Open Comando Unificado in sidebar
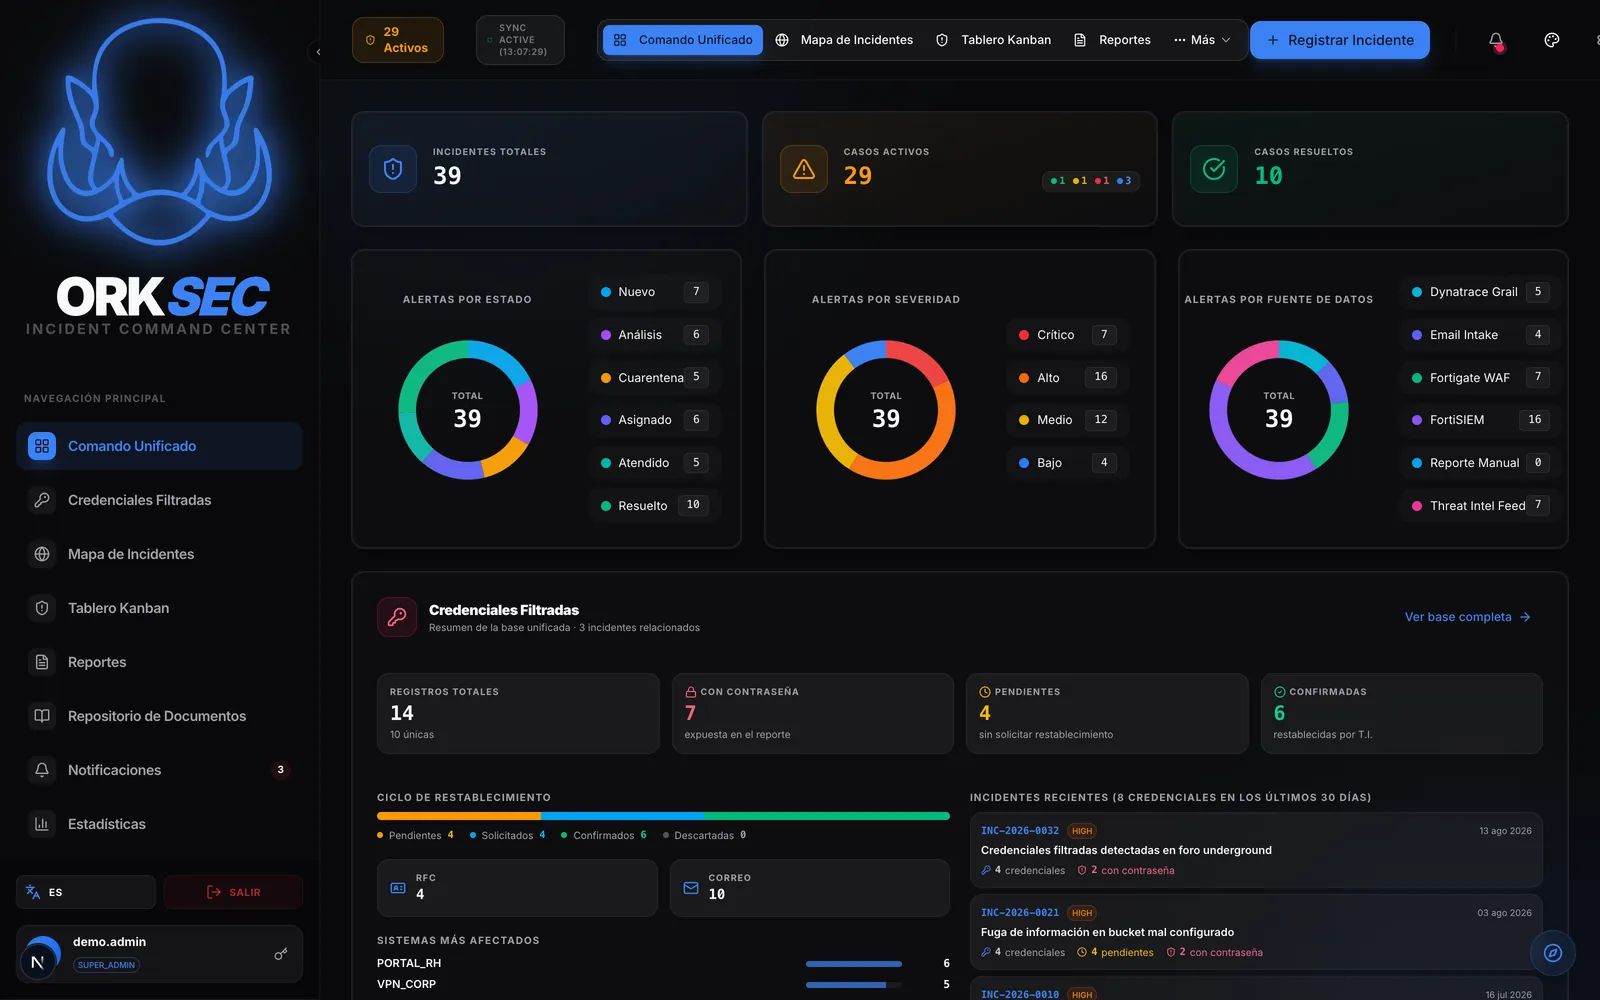 (159, 446)
